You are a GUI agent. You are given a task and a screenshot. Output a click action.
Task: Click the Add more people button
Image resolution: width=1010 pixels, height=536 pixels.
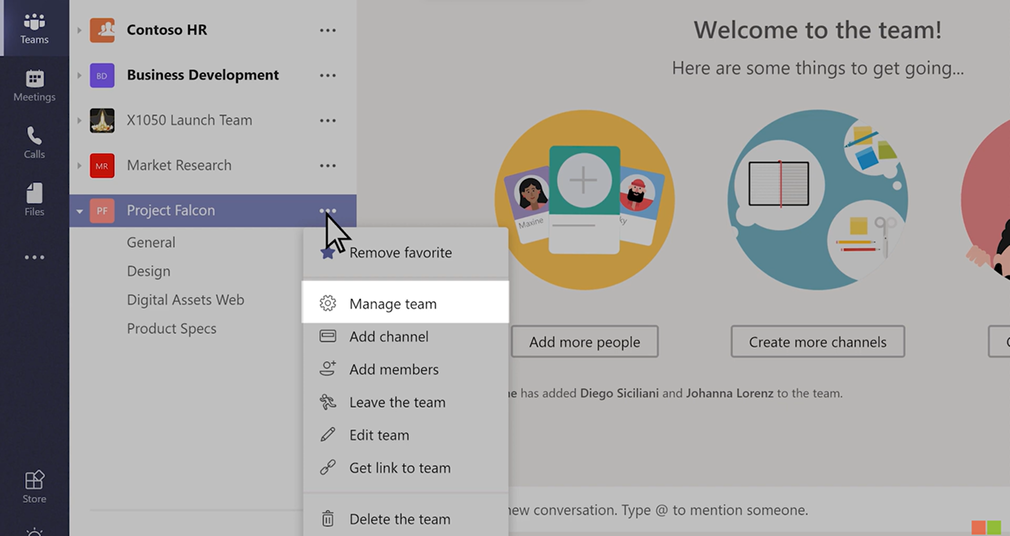click(585, 341)
